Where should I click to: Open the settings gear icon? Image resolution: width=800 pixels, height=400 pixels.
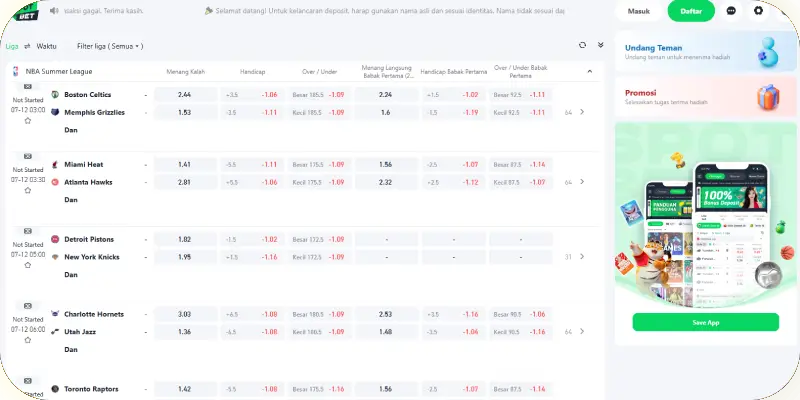(758, 11)
